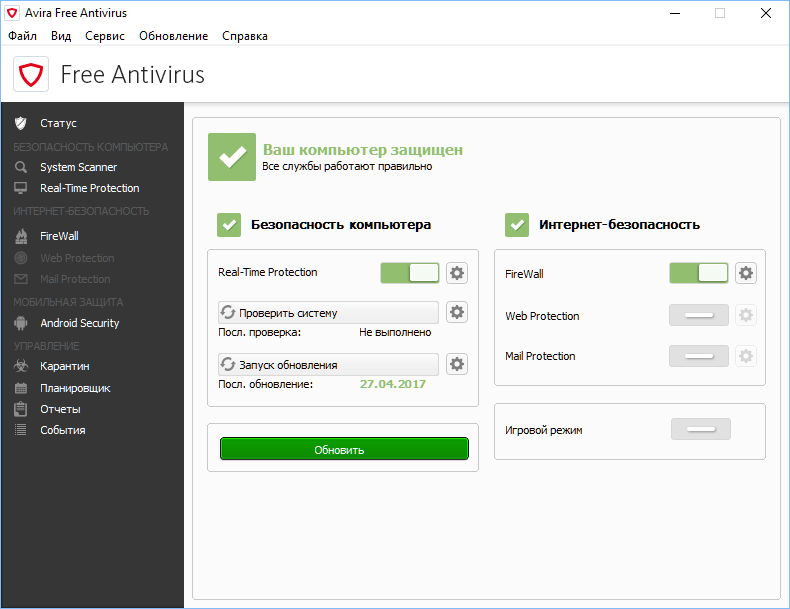The image size is (790, 609).
Task: Open FireWall settings gear icon
Action: point(746,273)
